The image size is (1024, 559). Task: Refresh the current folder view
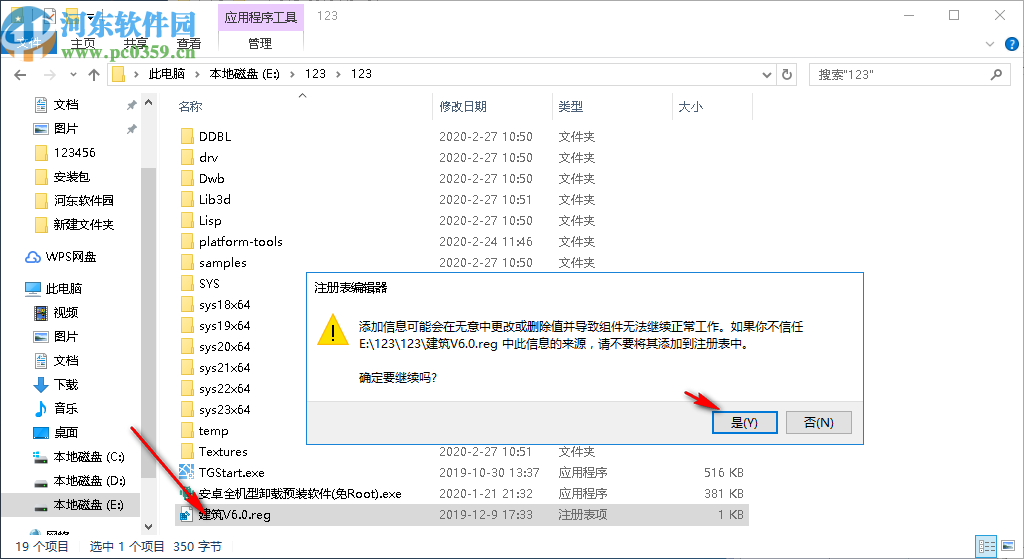[787, 74]
